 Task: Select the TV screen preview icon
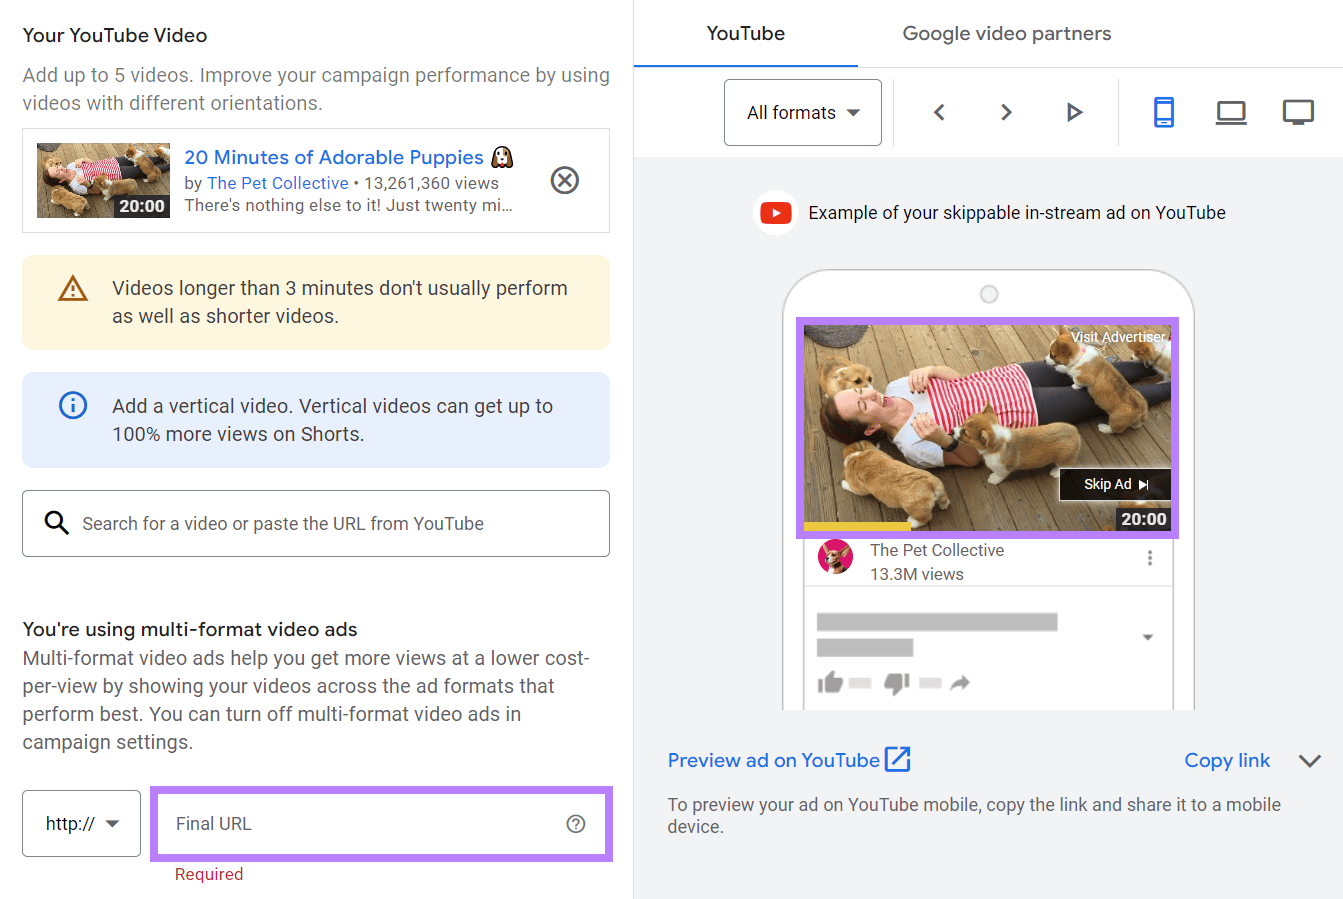coord(1298,112)
